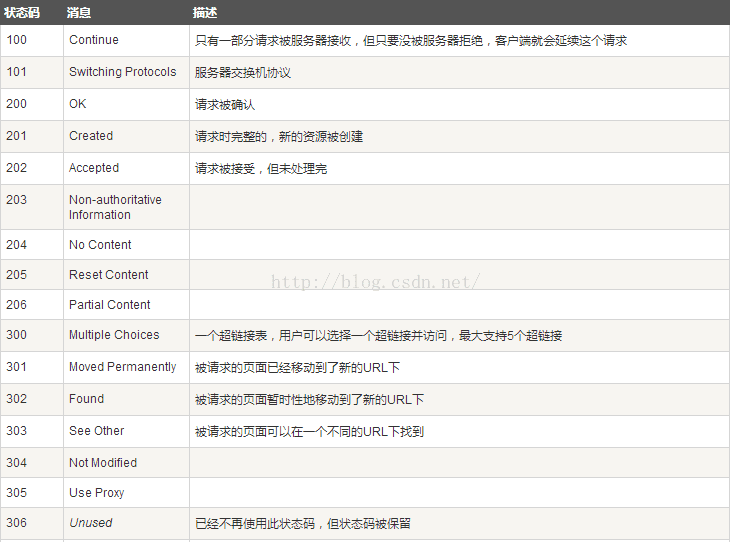Select 'Moved Permanently' message text
The image size is (732, 542).
pyautogui.click(x=123, y=367)
